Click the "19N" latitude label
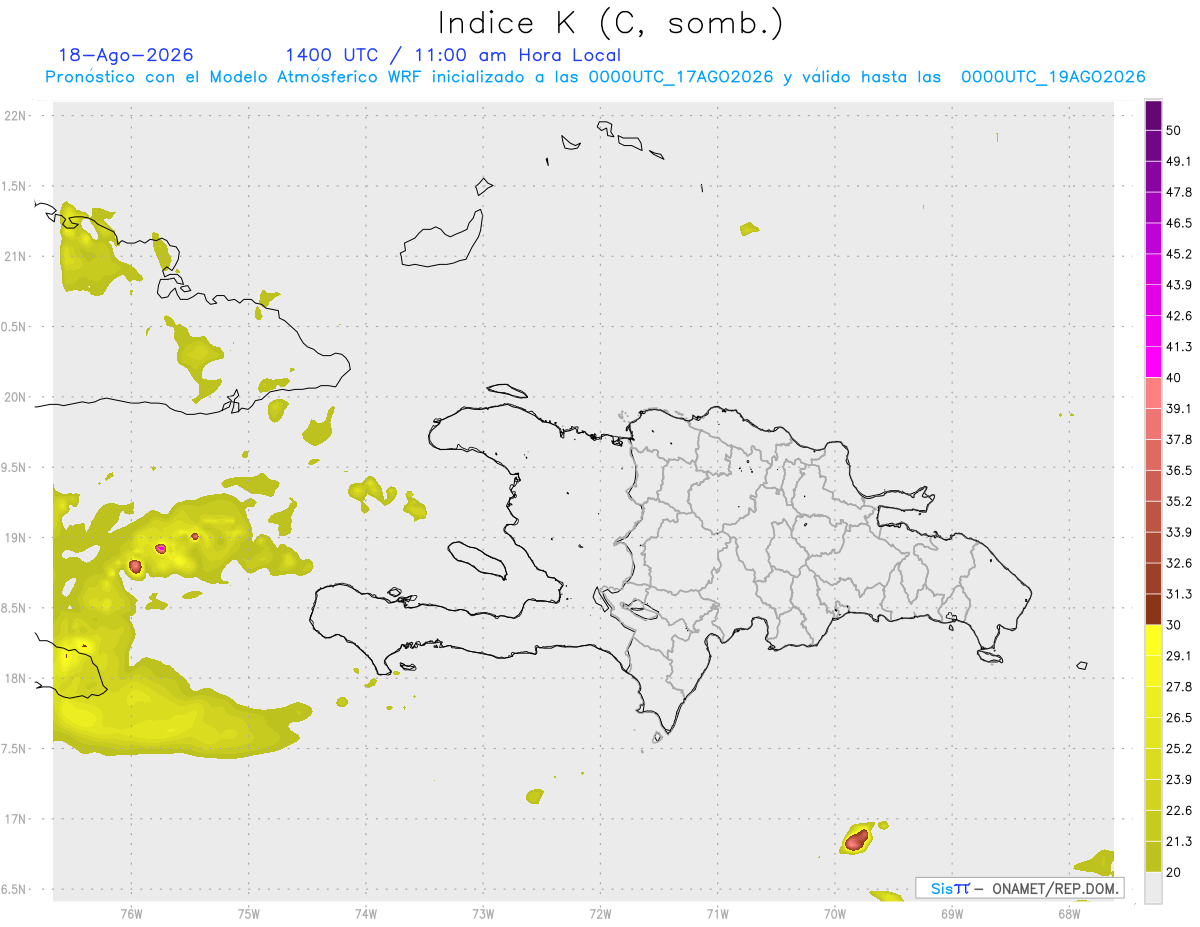The image size is (1200, 927). coord(16,538)
